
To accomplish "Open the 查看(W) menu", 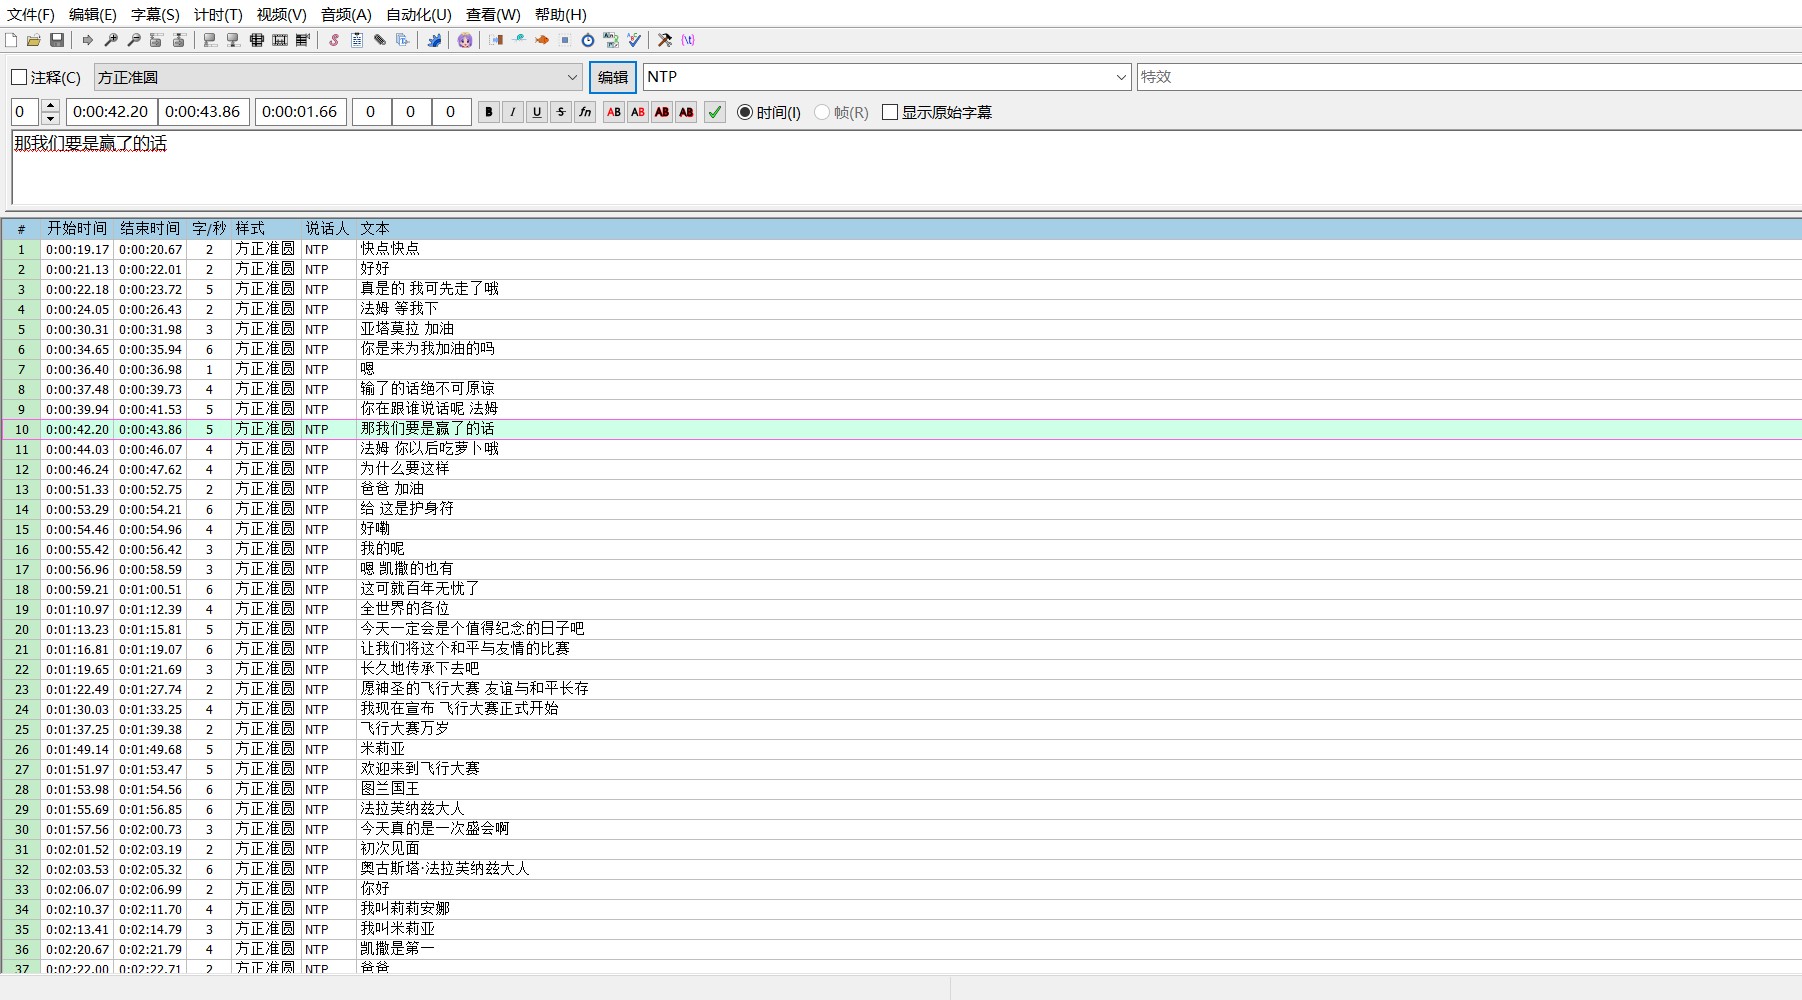I will pos(493,15).
